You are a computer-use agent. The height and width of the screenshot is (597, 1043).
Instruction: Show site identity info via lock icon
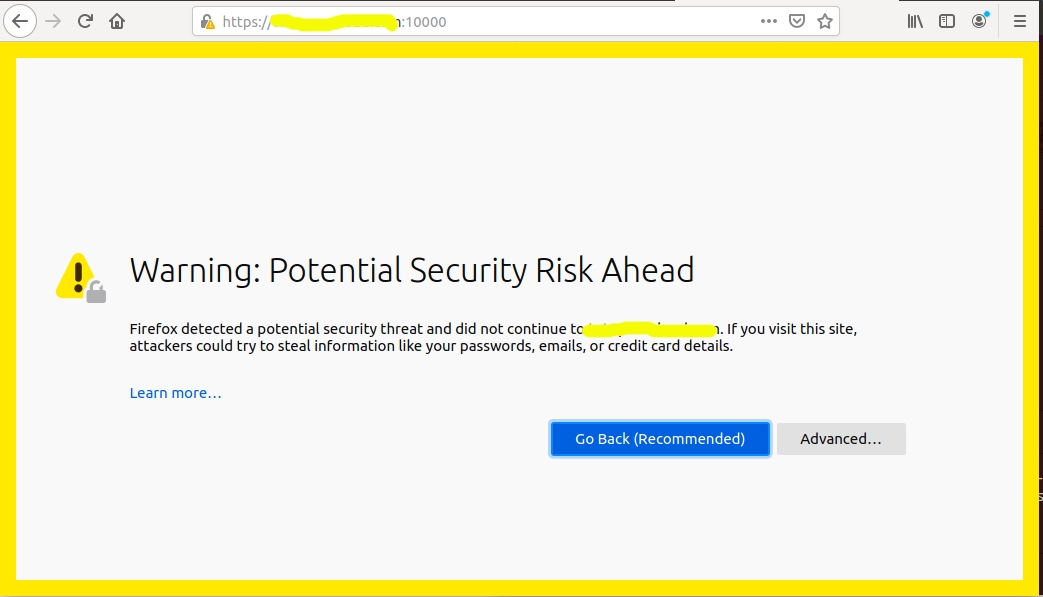pos(208,21)
